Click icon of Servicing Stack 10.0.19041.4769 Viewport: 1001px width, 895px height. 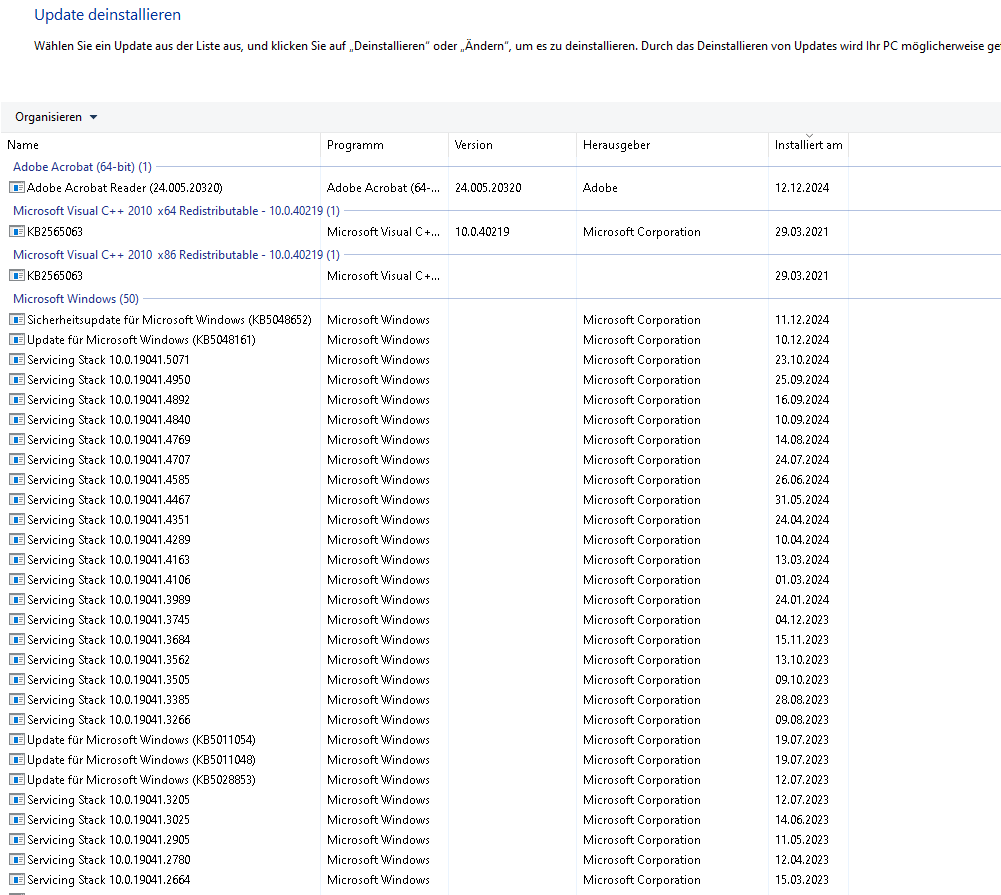(17, 440)
